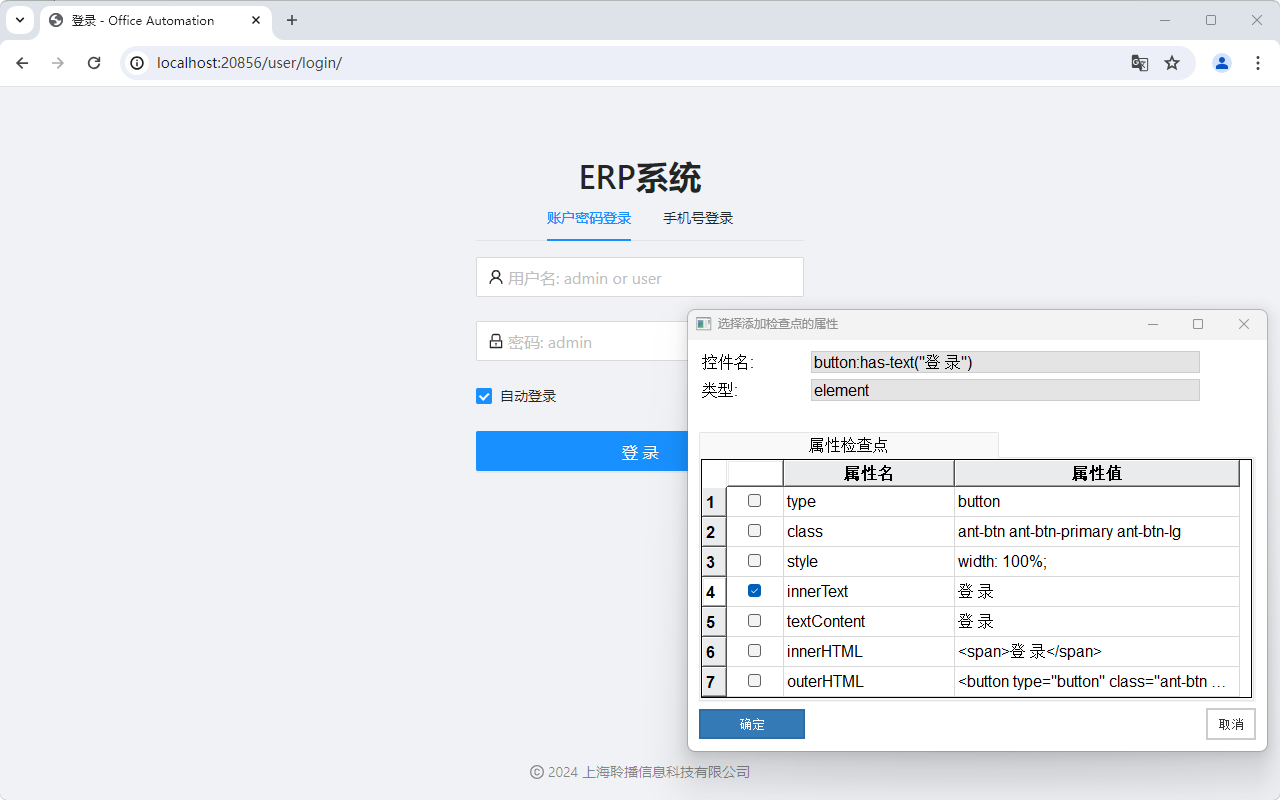View site info icon beside the URL
The height and width of the screenshot is (800, 1280).
pos(138,63)
